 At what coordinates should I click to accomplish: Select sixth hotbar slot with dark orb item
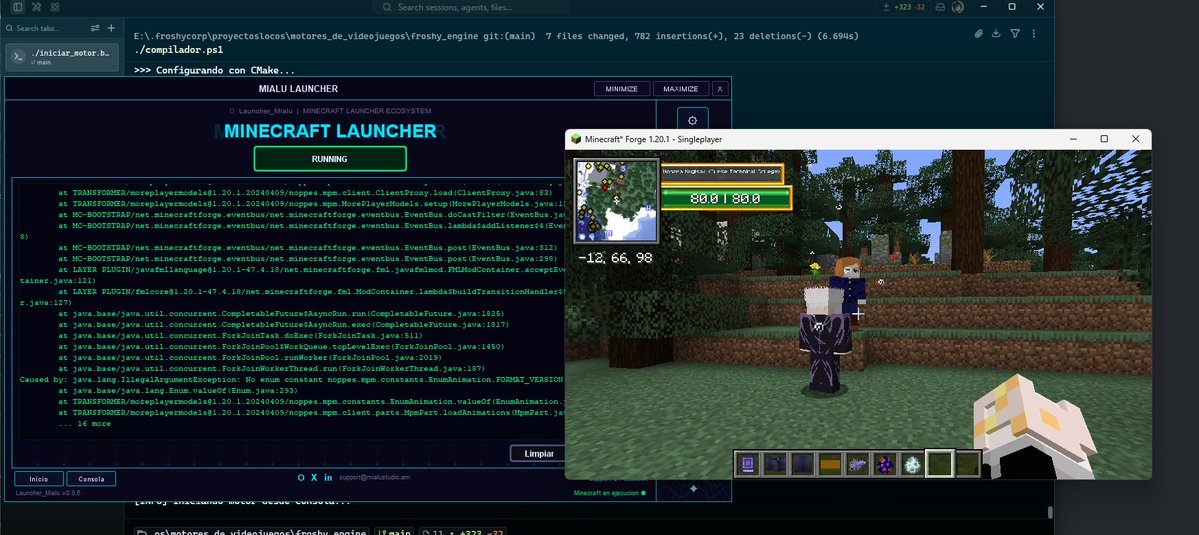pos(885,463)
